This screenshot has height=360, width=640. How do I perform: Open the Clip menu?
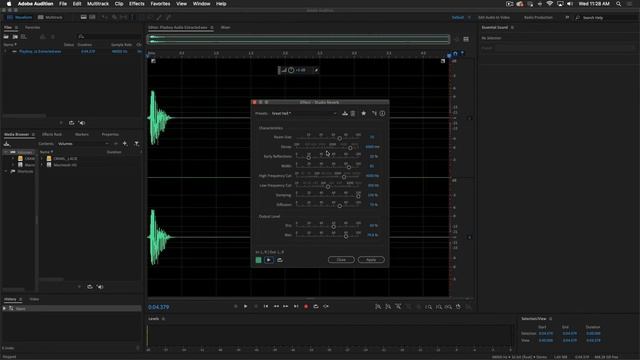point(119,4)
